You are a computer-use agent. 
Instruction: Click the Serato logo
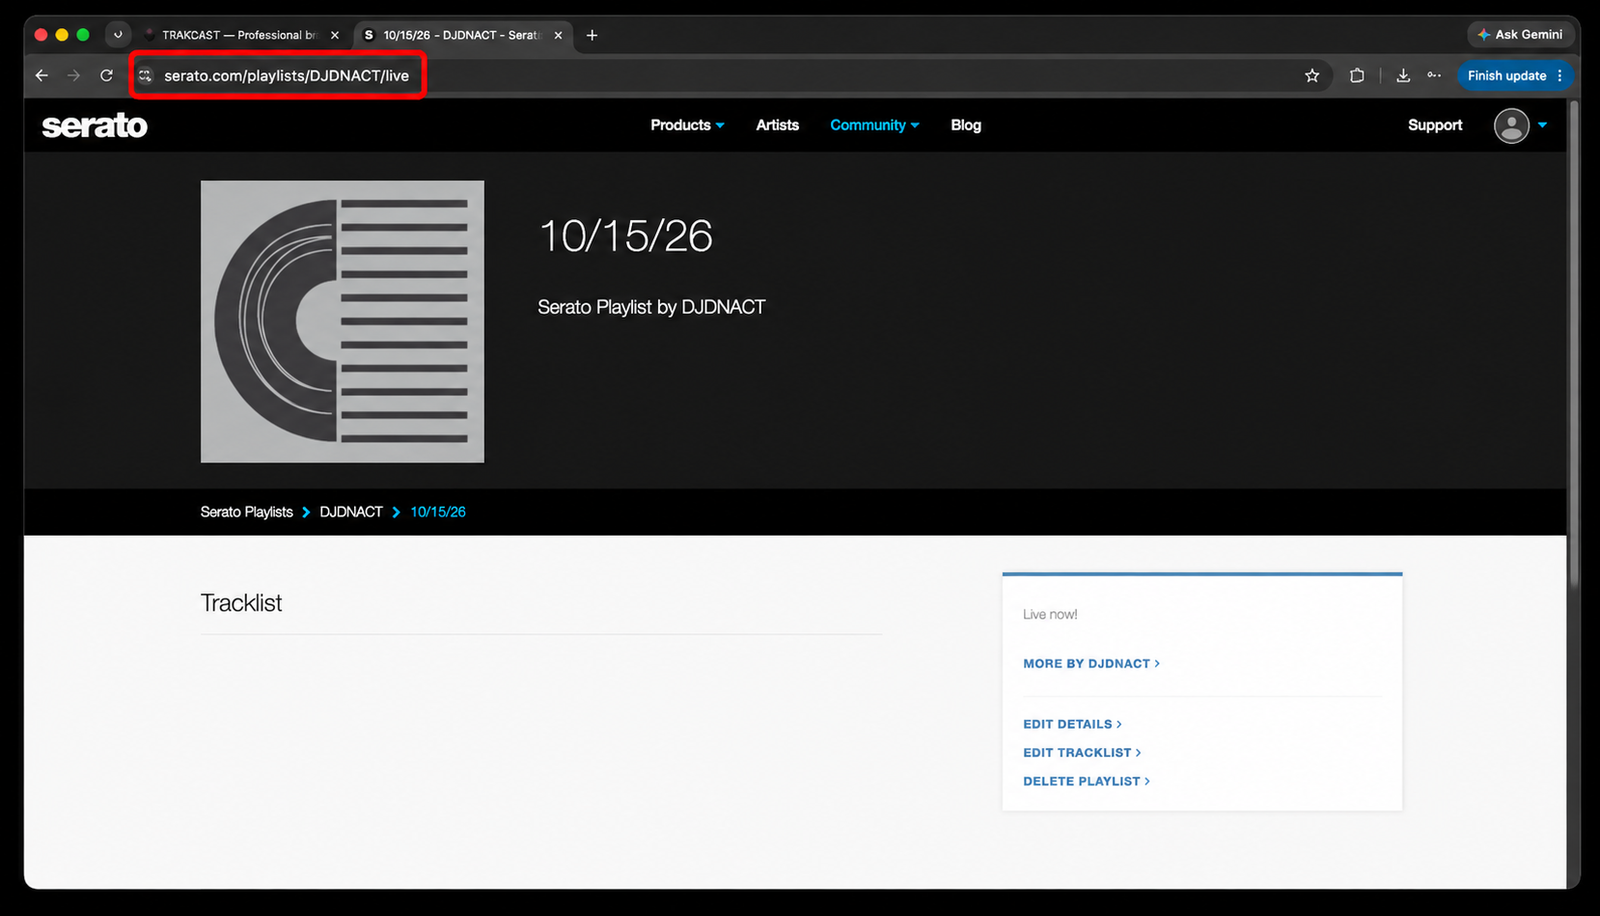click(x=95, y=125)
